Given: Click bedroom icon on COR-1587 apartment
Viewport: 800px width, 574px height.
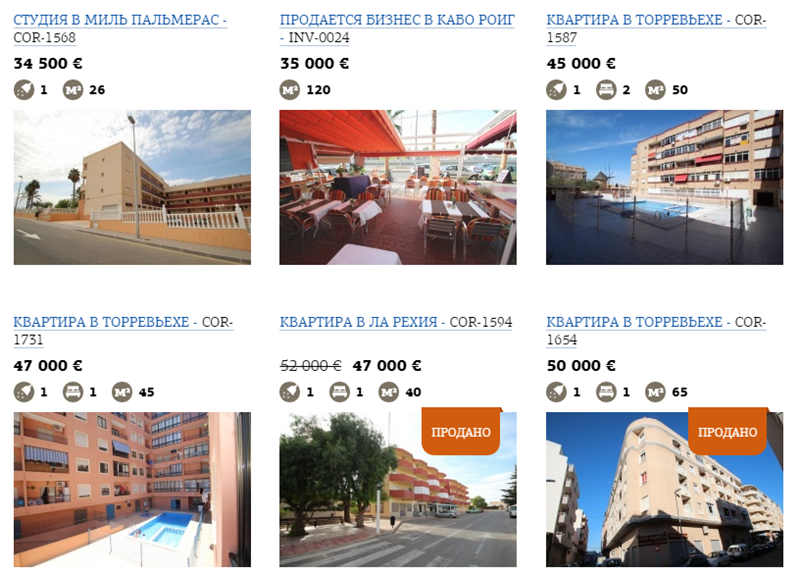Looking at the screenshot, I should point(606,90).
